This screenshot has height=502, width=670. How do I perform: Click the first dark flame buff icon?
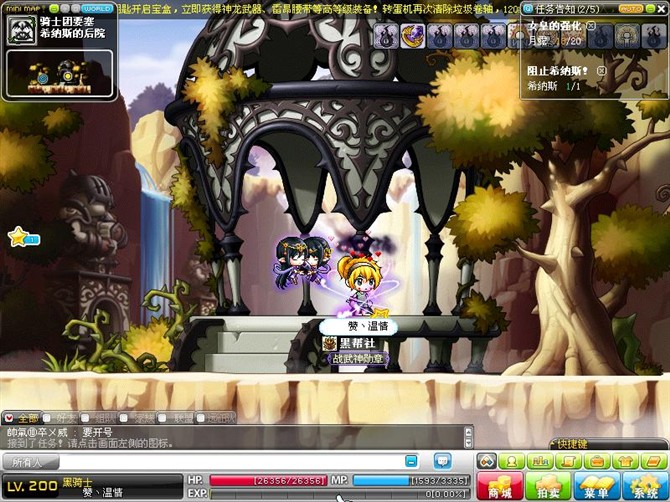(x=386, y=35)
